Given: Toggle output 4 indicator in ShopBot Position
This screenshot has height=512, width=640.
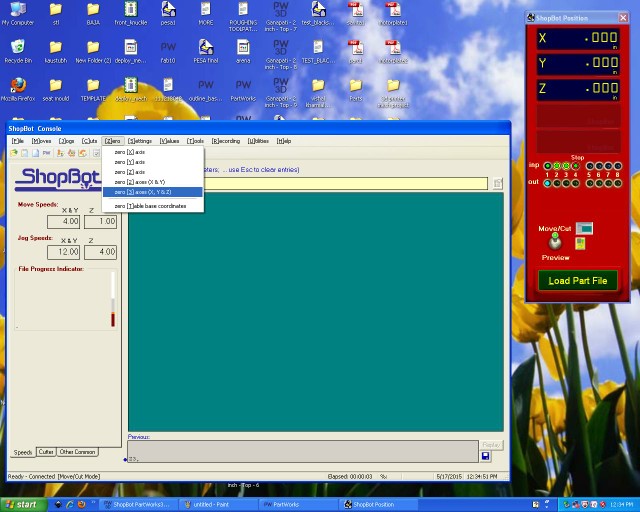Looking at the screenshot, I should (576, 183).
